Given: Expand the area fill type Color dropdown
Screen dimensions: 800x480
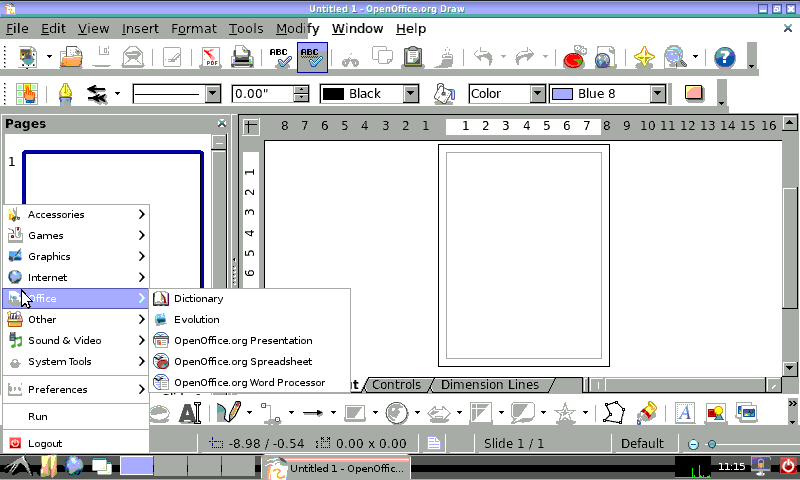Looking at the screenshot, I should (x=538, y=94).
